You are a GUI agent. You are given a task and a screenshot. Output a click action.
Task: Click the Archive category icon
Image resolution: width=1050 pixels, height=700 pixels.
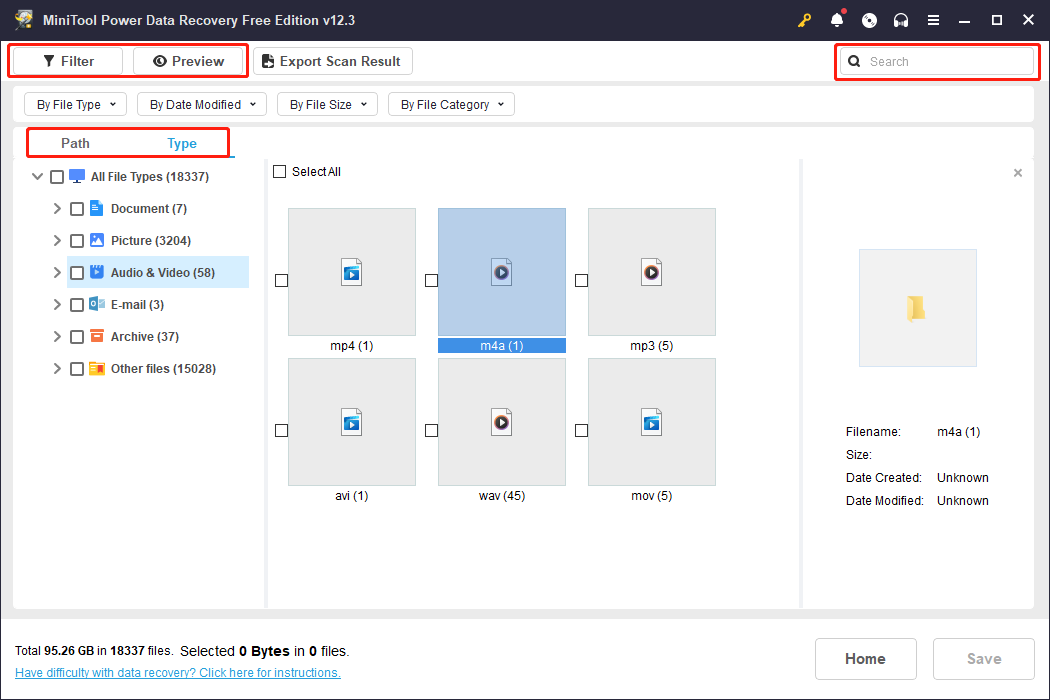coord(95,336)
